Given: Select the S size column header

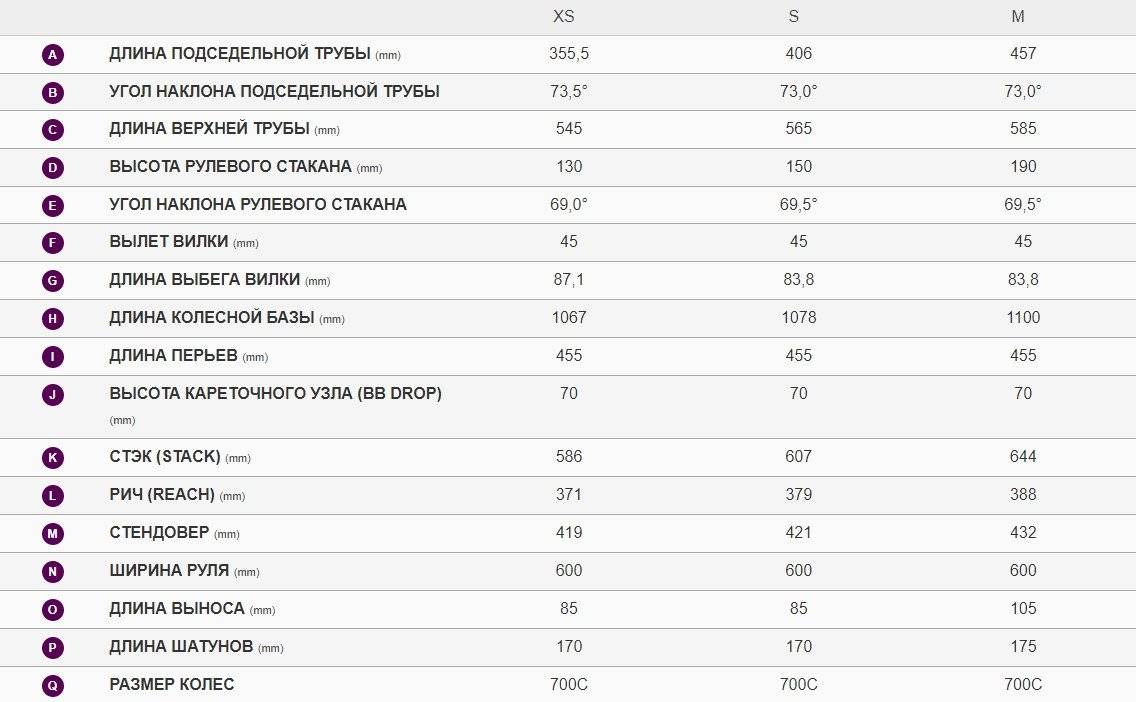Looking at the screenshot, I should 794,17.
